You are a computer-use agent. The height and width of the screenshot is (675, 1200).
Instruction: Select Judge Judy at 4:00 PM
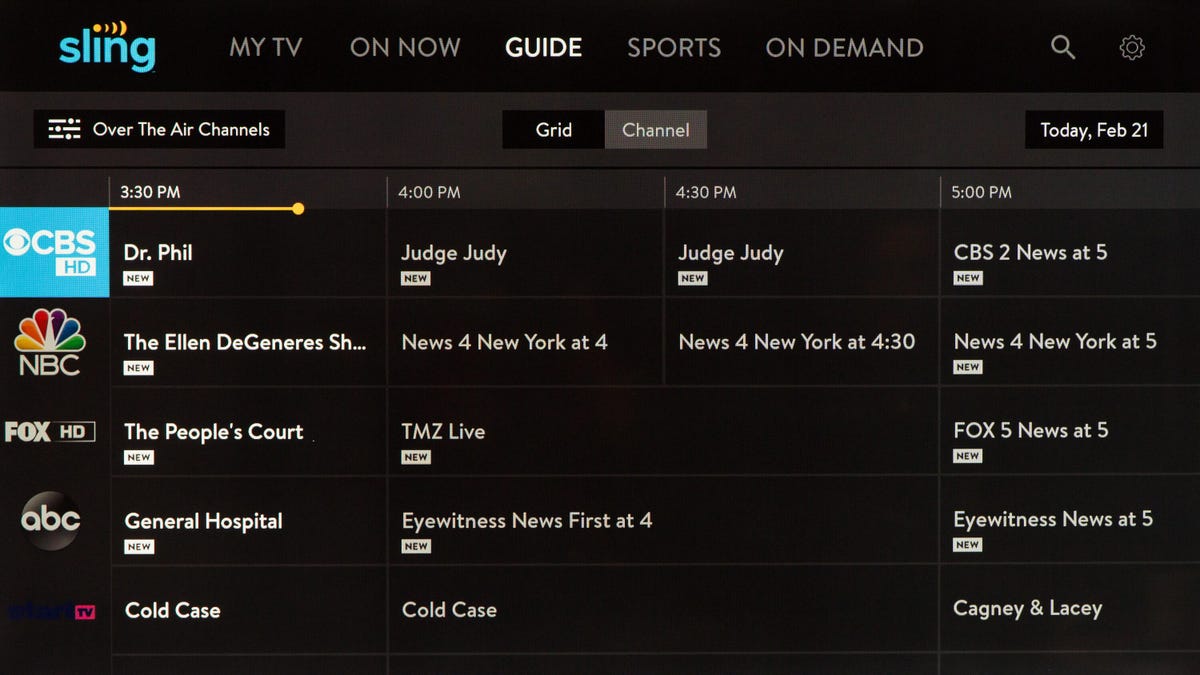526,253
